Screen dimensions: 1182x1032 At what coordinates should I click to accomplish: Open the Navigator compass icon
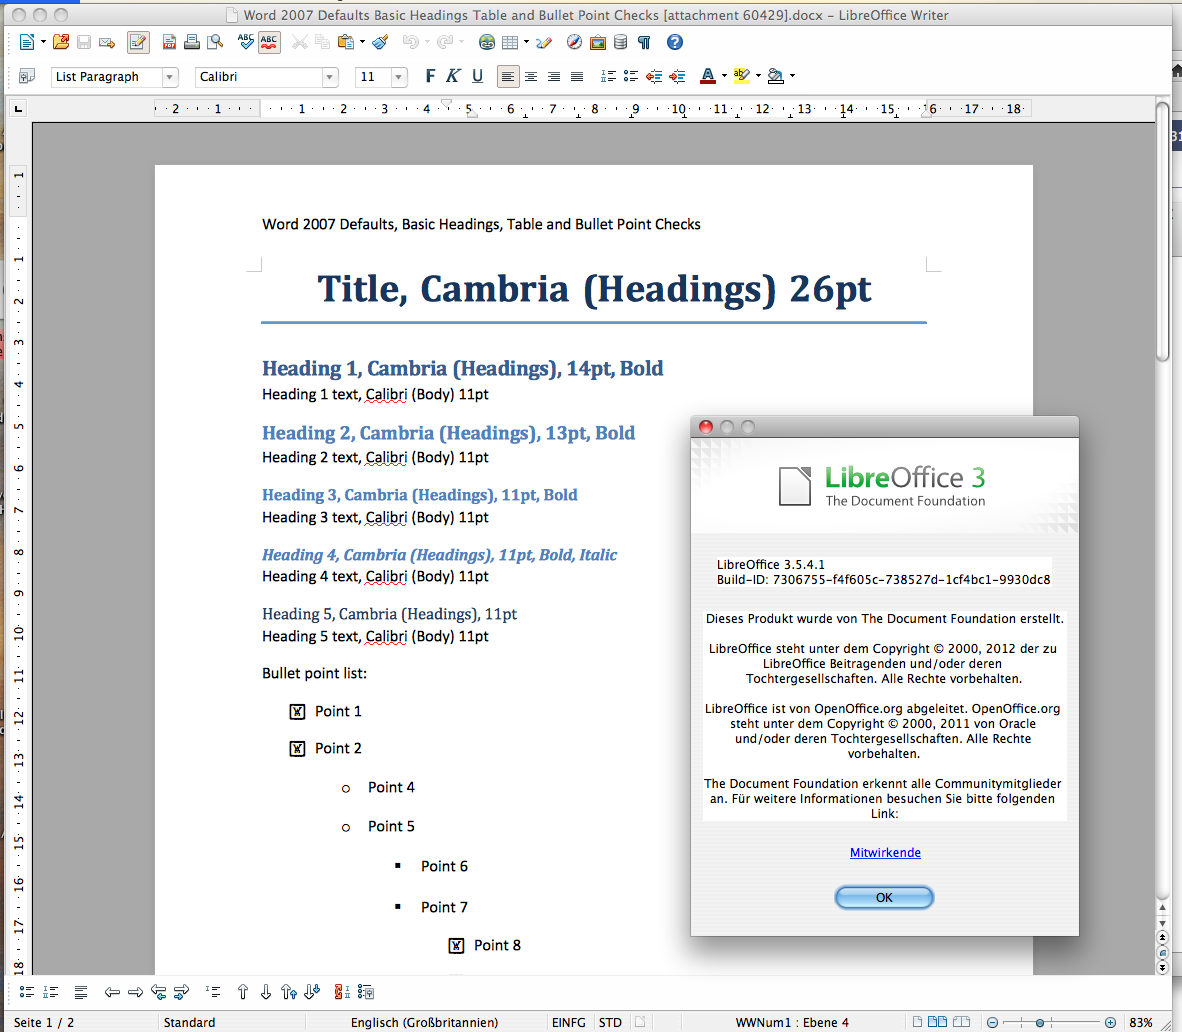574,42
